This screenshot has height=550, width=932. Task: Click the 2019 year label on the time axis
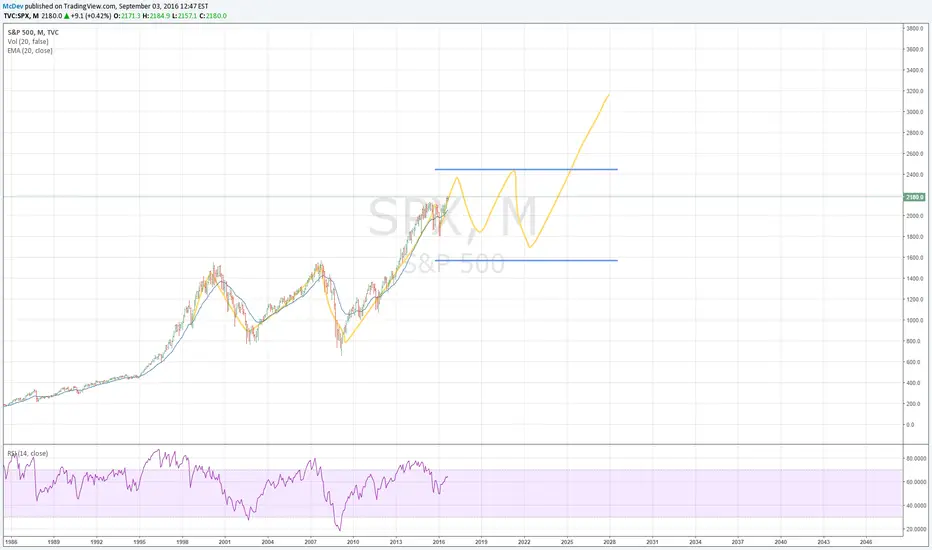click(x=481, y=542)
